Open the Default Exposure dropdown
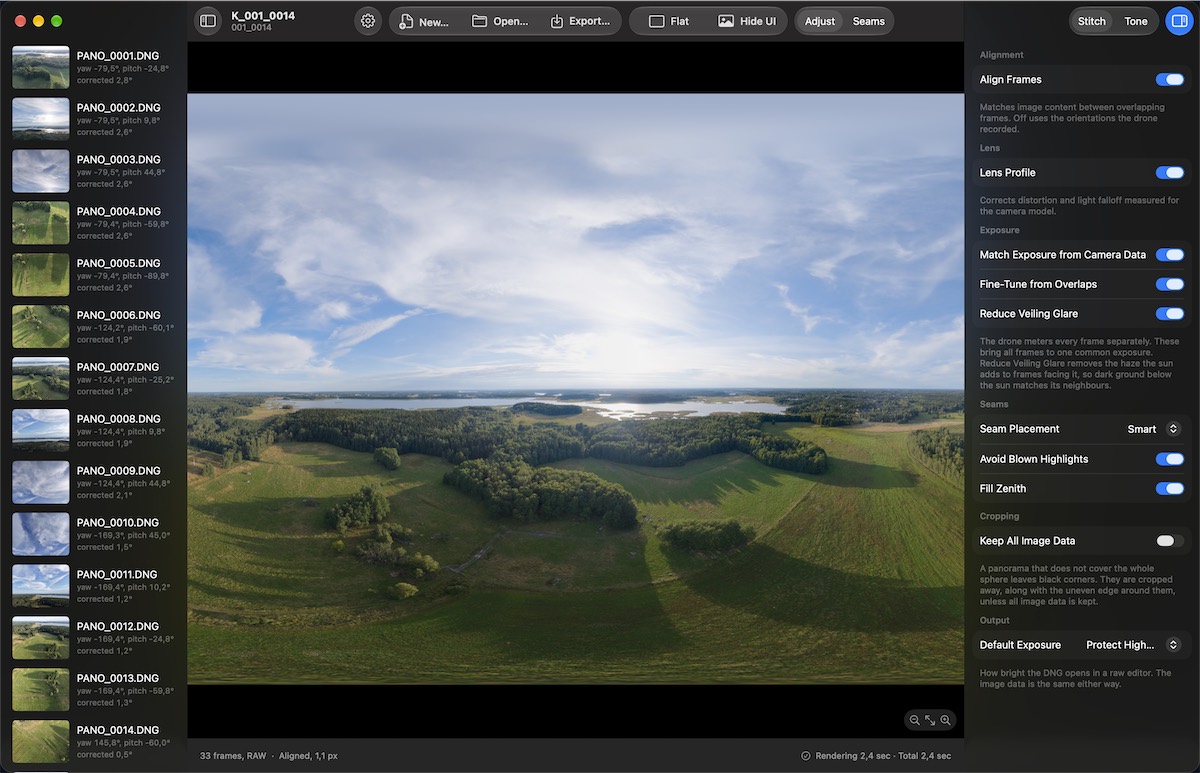 click(1134, 645)
